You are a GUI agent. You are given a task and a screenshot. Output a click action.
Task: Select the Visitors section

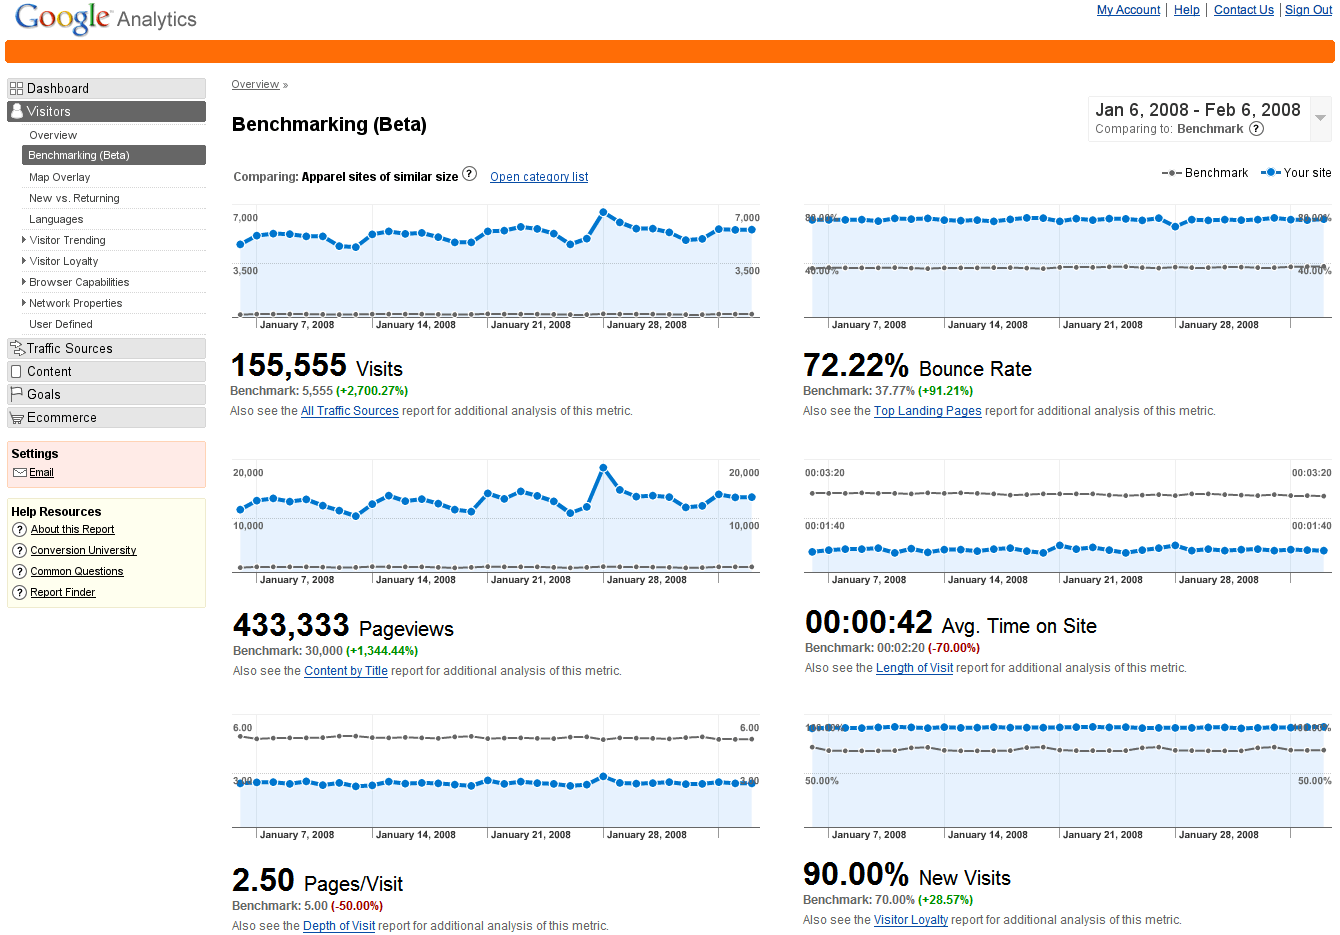pos(106,112)
